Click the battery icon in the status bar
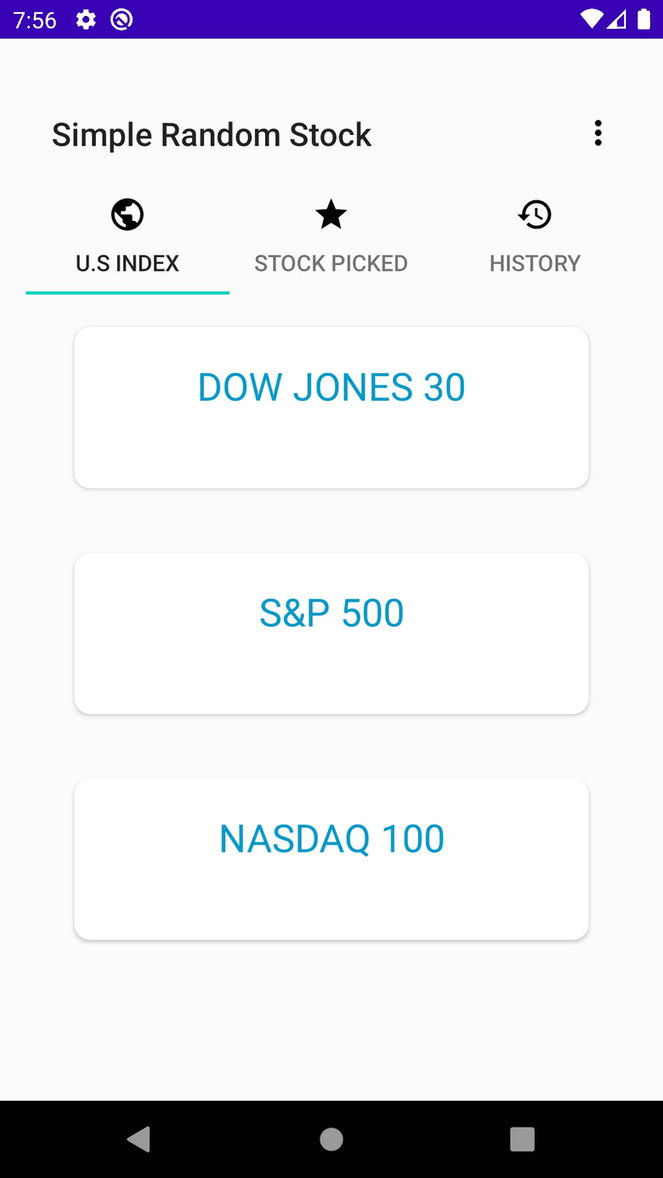Screen dimensions: 663x1178 point(644,19)
